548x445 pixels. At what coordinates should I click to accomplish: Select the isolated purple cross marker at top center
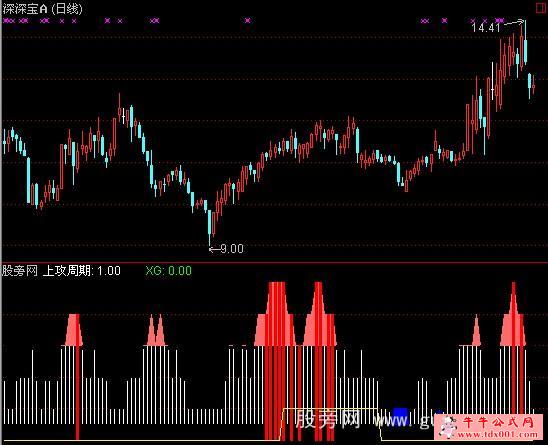(247, 21)
